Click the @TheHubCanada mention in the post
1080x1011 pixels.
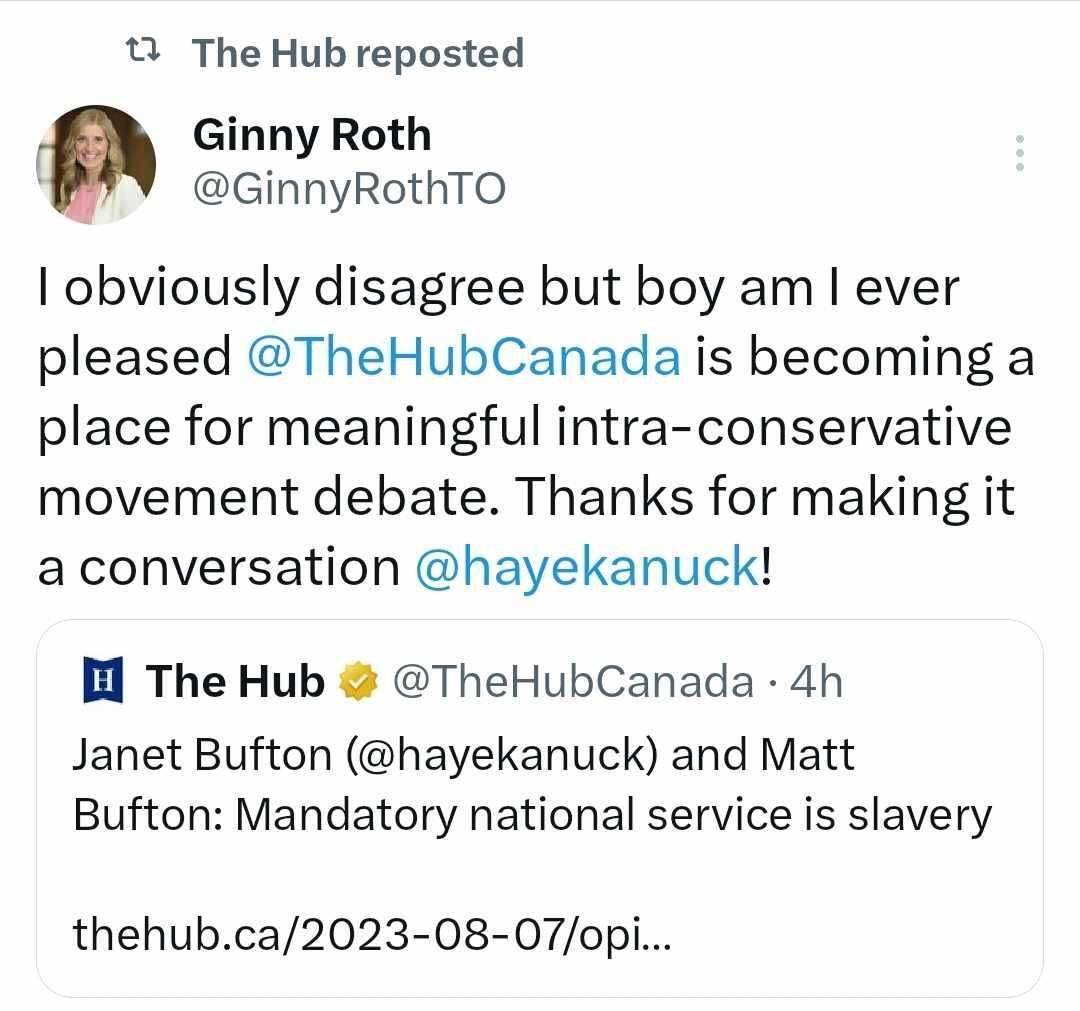(464, 357)
